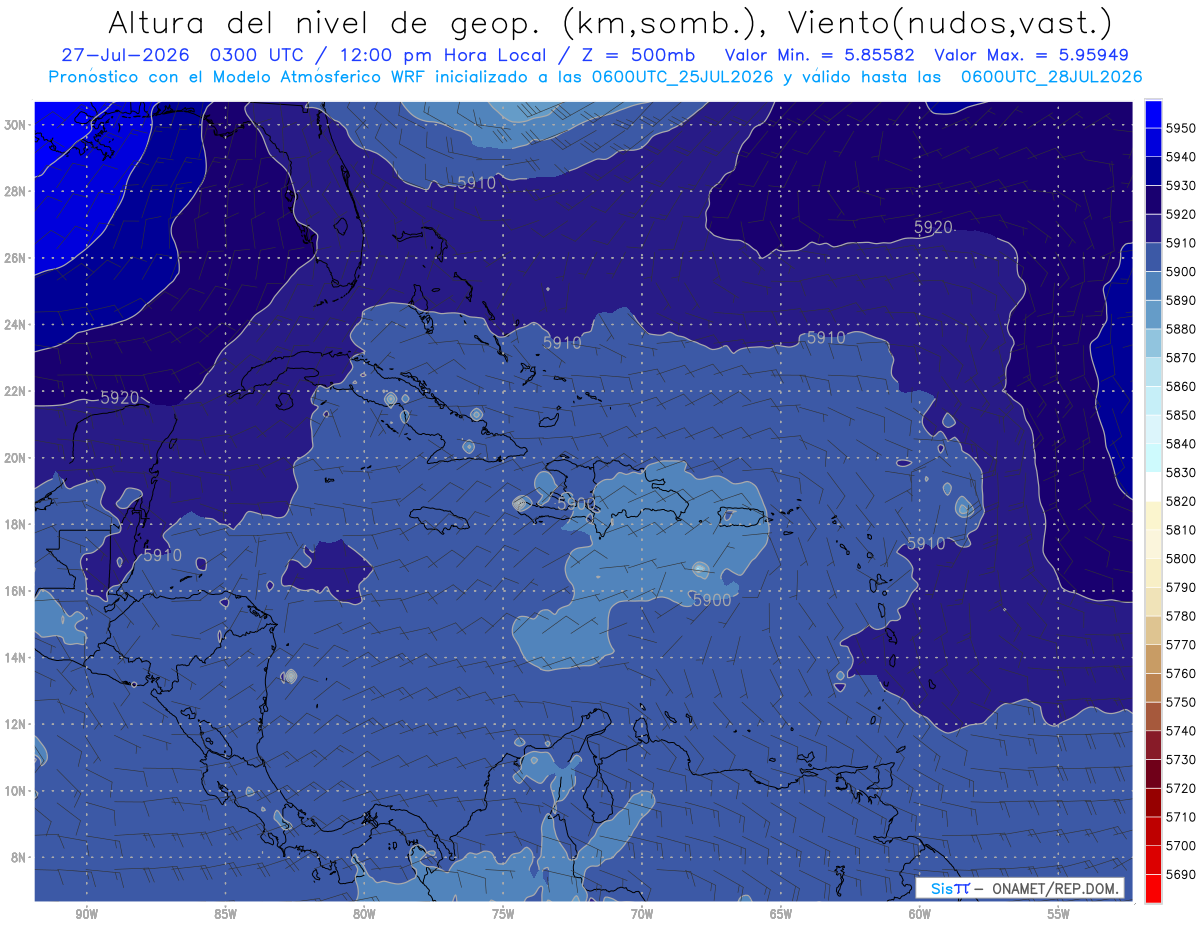The image size is (1200, 927).
Task: Click the 18N latitude tick label
Action: coord(14,525)
